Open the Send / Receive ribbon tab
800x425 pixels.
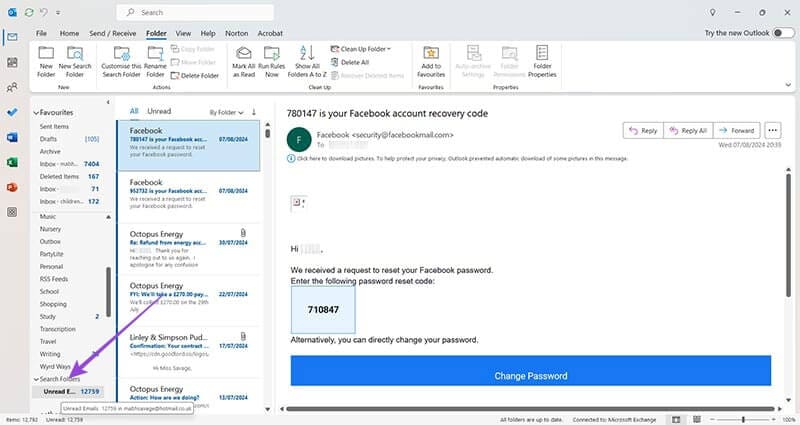click(x=112, y=33)
